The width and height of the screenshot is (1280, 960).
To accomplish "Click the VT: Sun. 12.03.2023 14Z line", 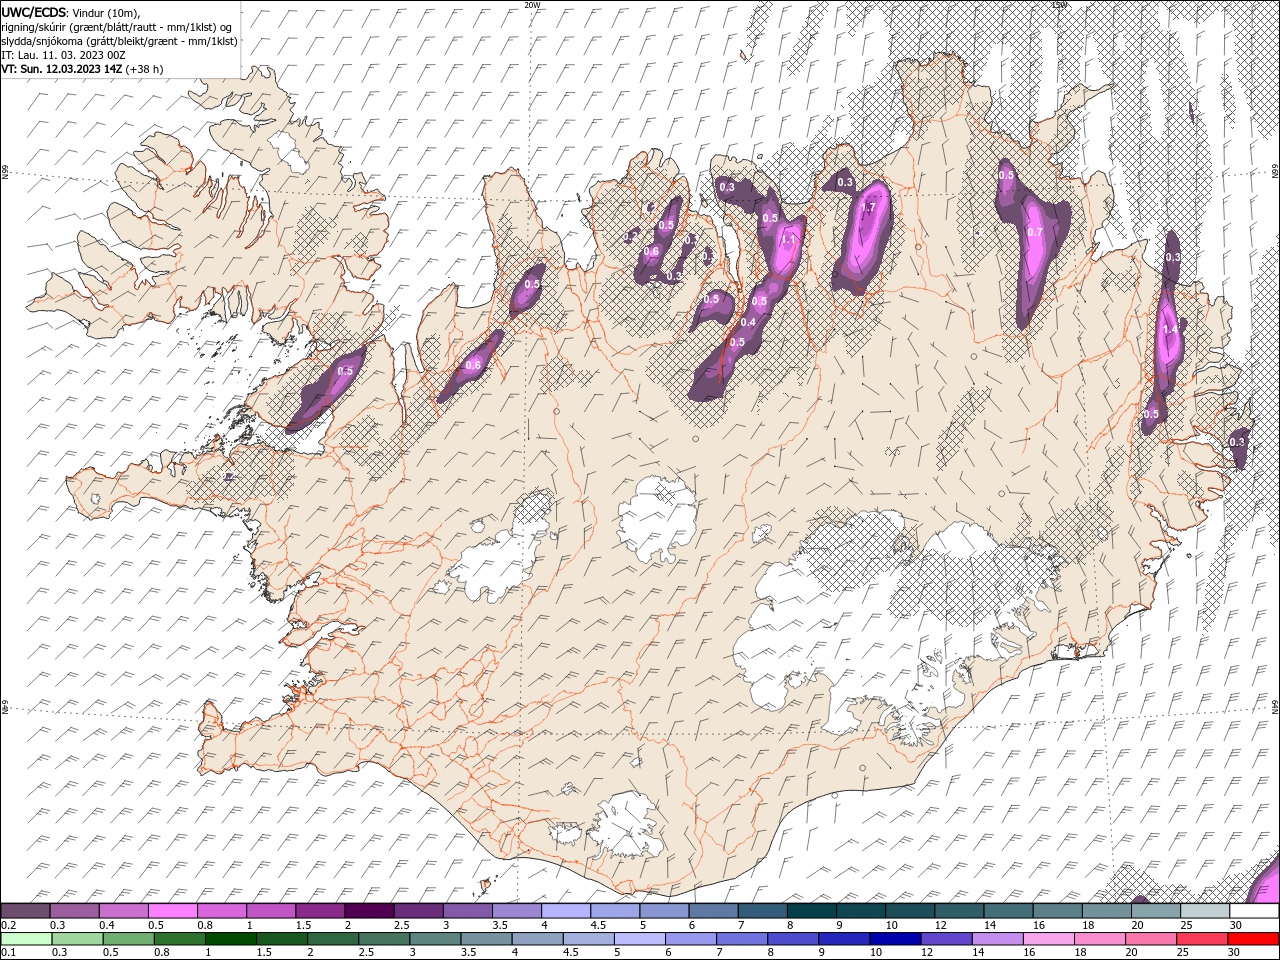I will pos(62,69).
